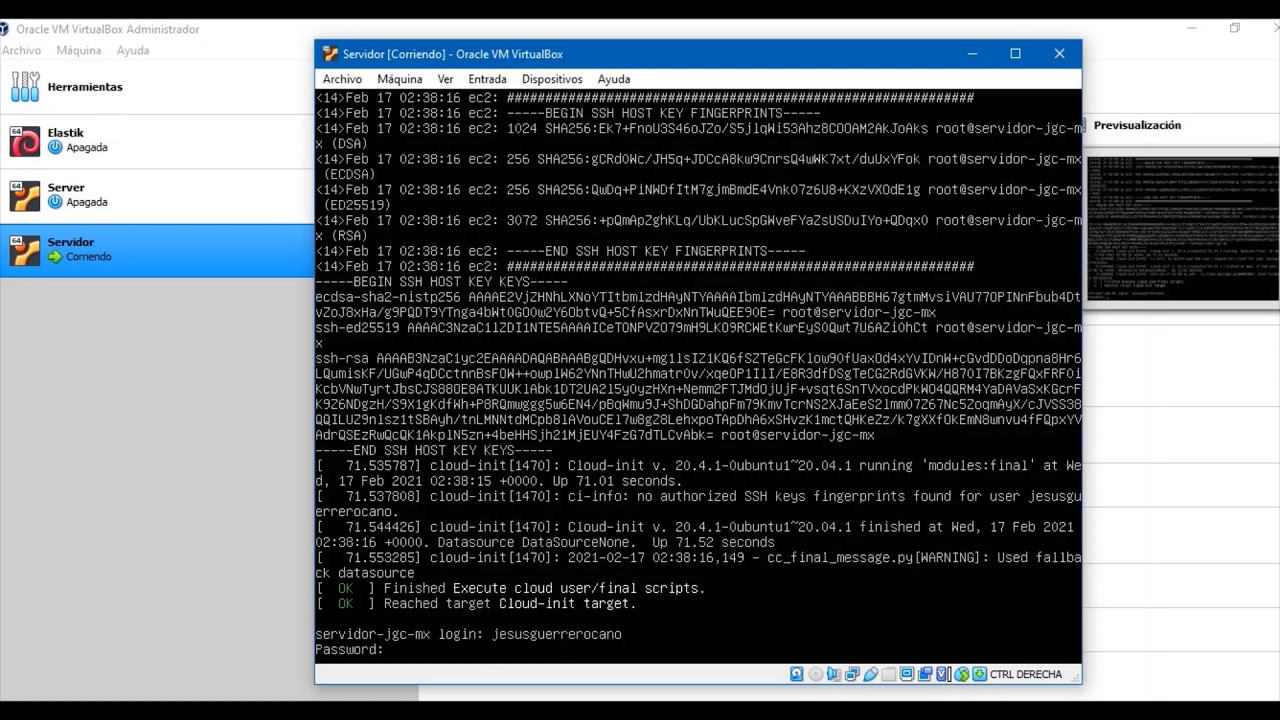Click 'Reached target Cloud-init target' console line
The height and width of the screenshot is (720, 1280).
[x=476, y=604]
